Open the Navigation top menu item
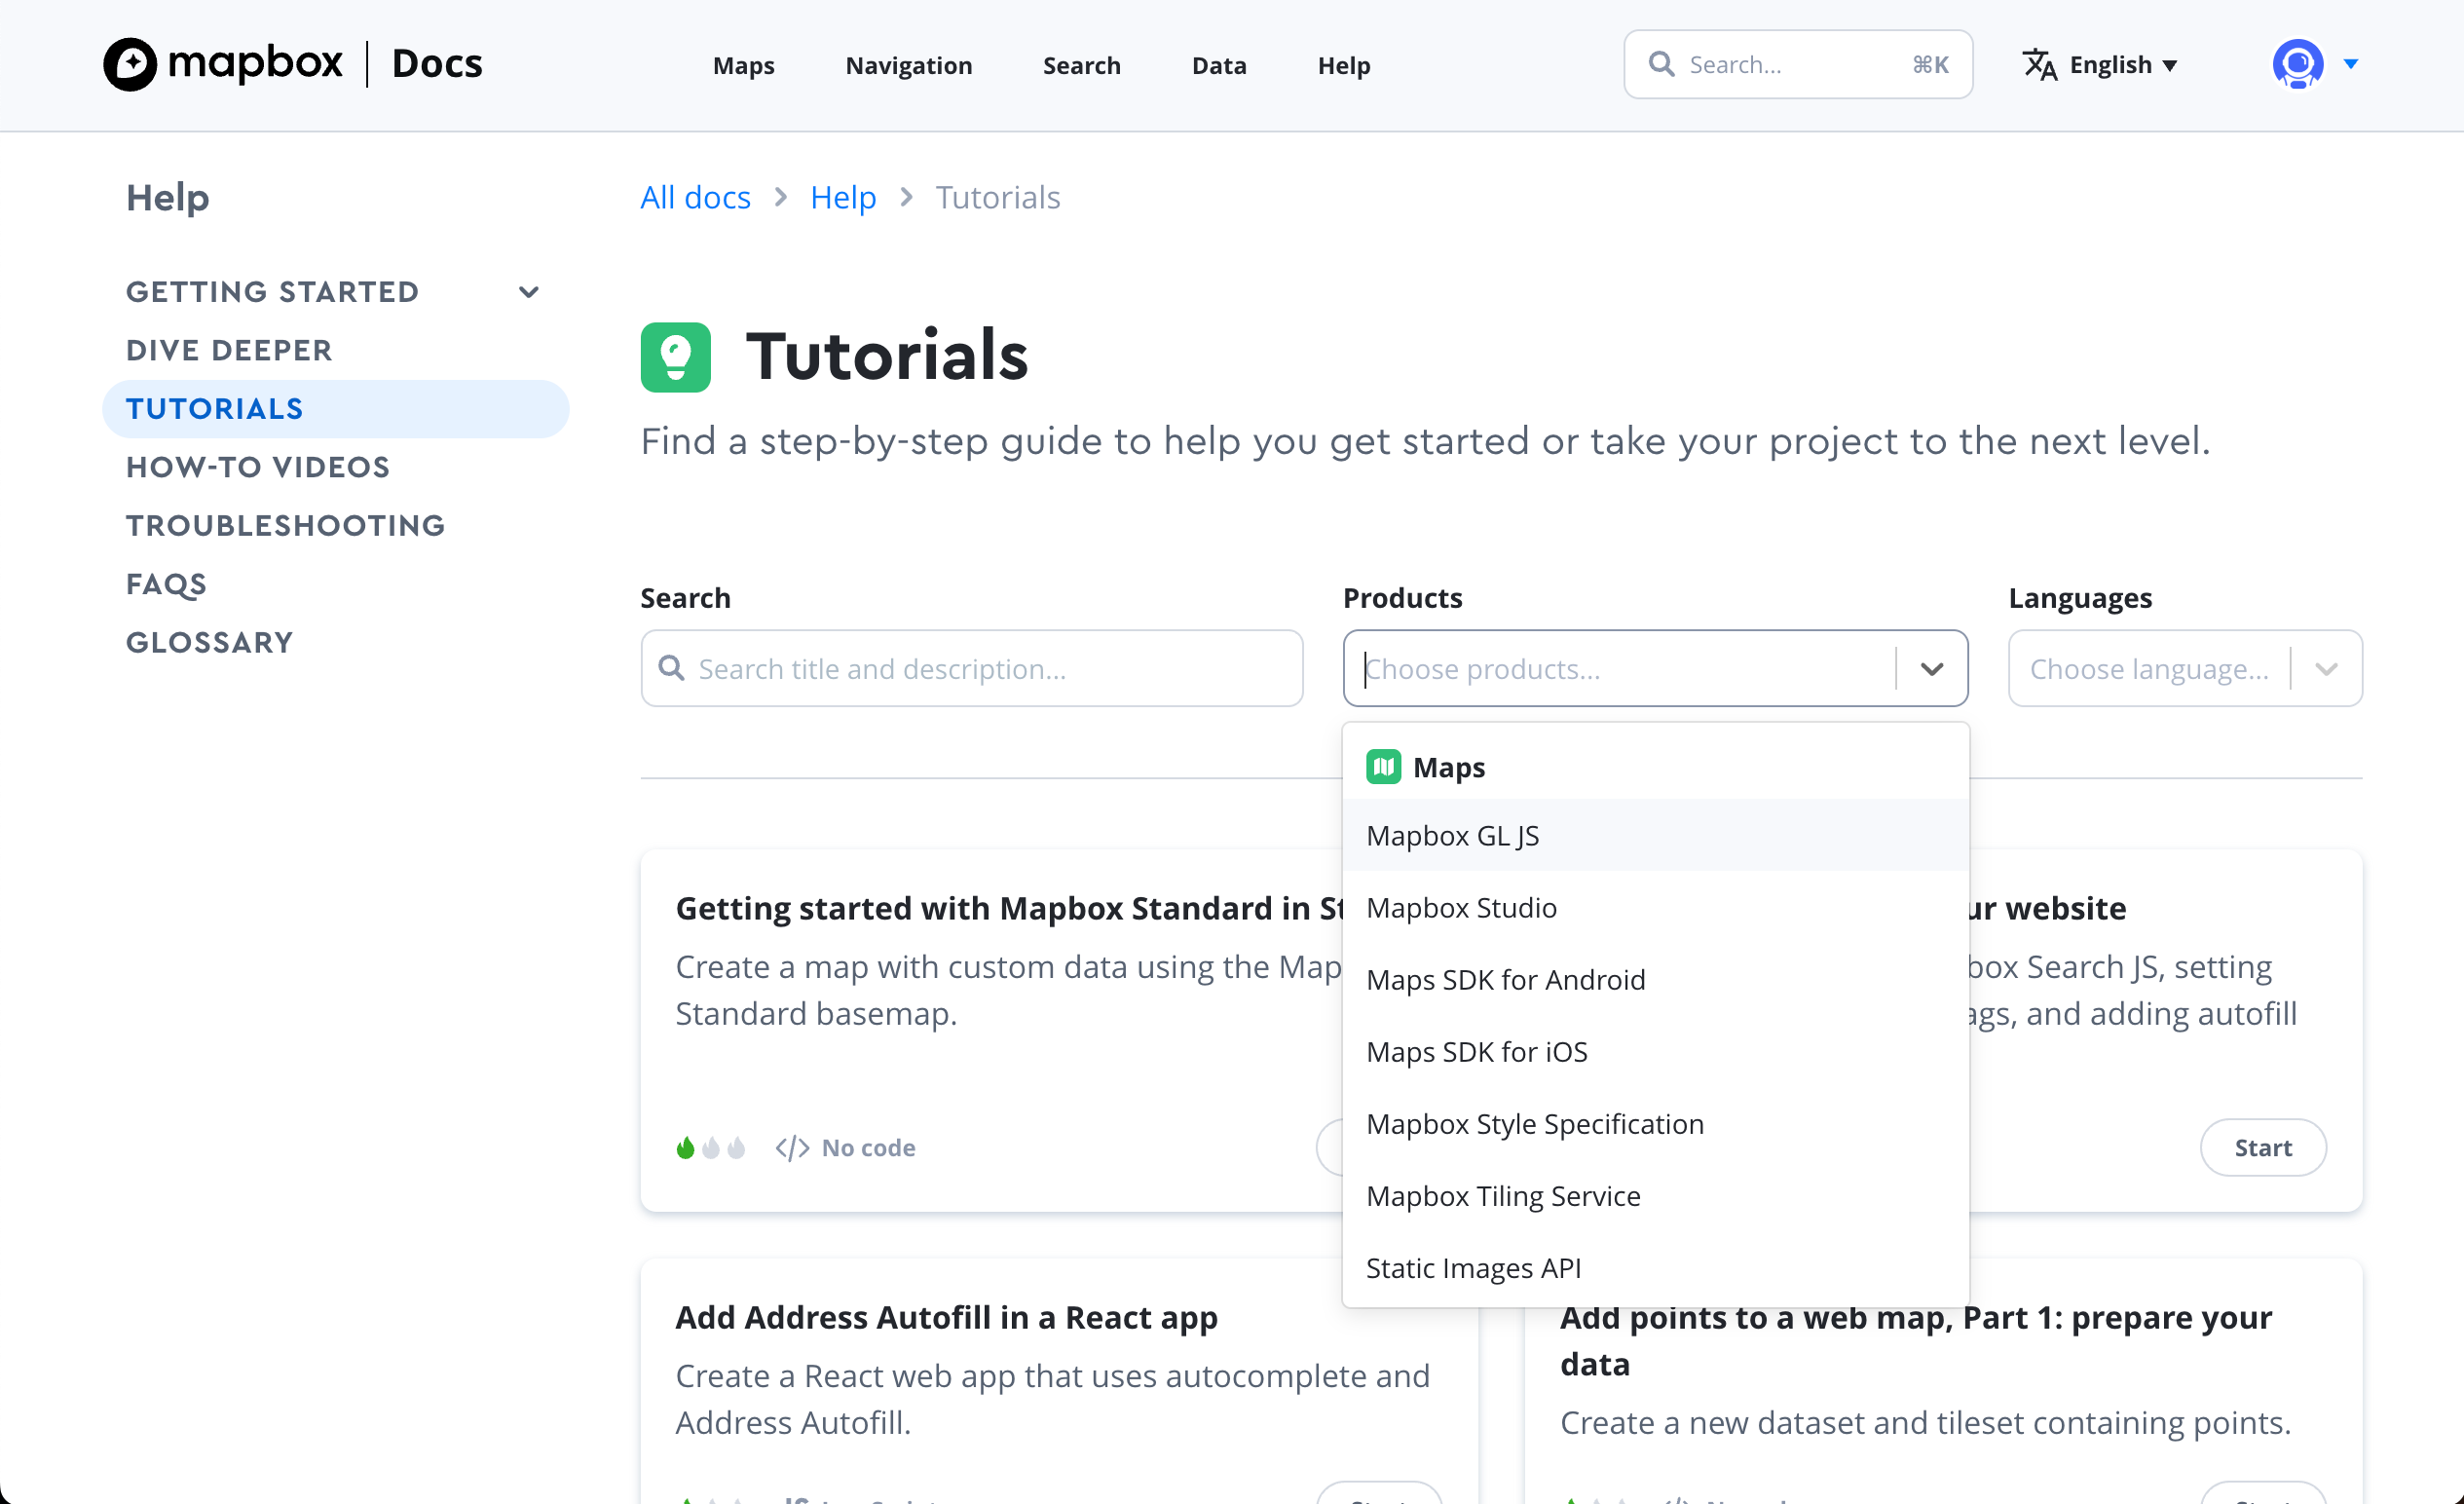 click(x=908, y=65)
